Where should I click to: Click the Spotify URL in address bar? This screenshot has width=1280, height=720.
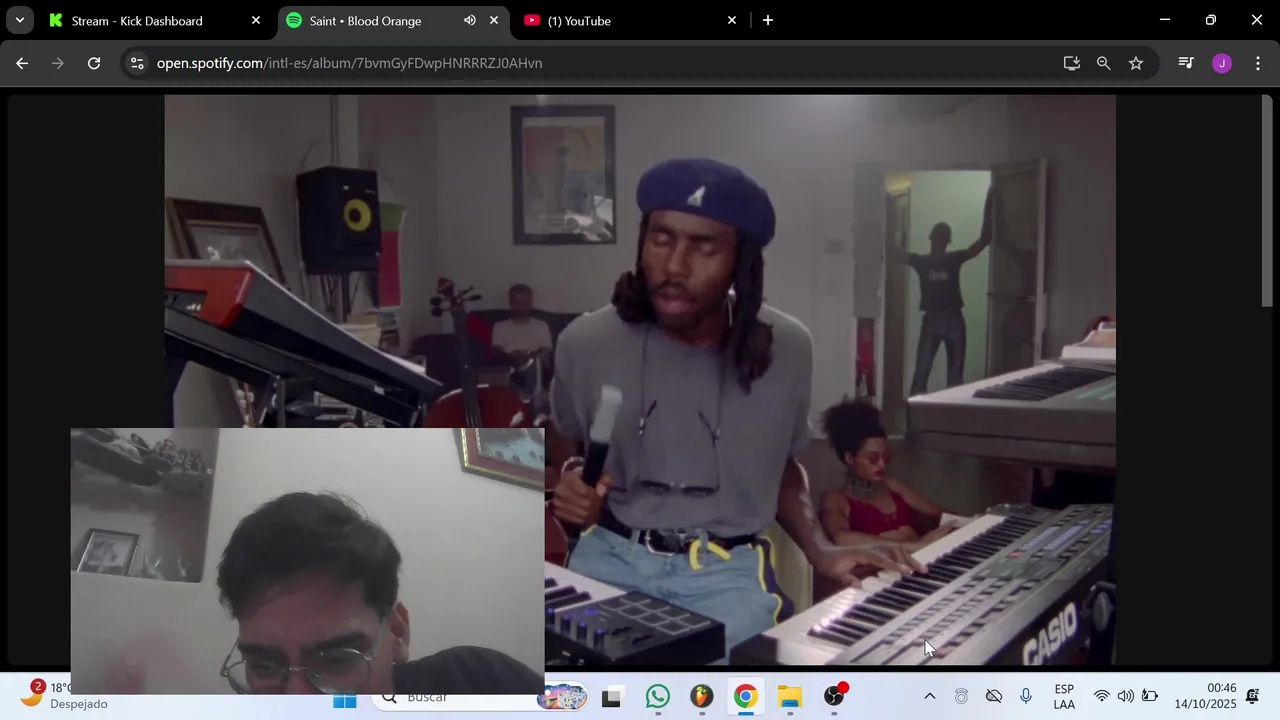pyautogui.click(x=349, y=63)
